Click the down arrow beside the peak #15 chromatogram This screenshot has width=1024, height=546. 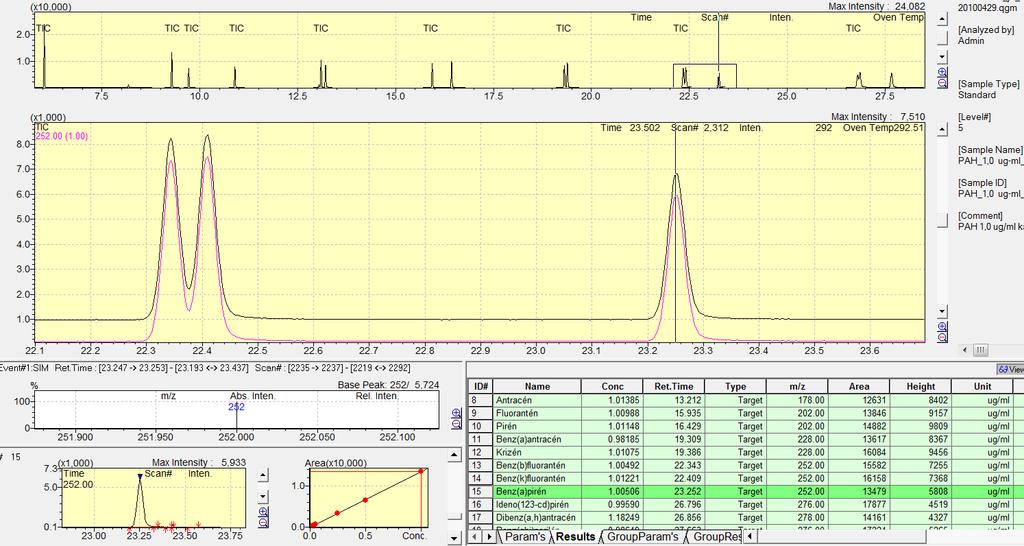[x=263, y=496]
